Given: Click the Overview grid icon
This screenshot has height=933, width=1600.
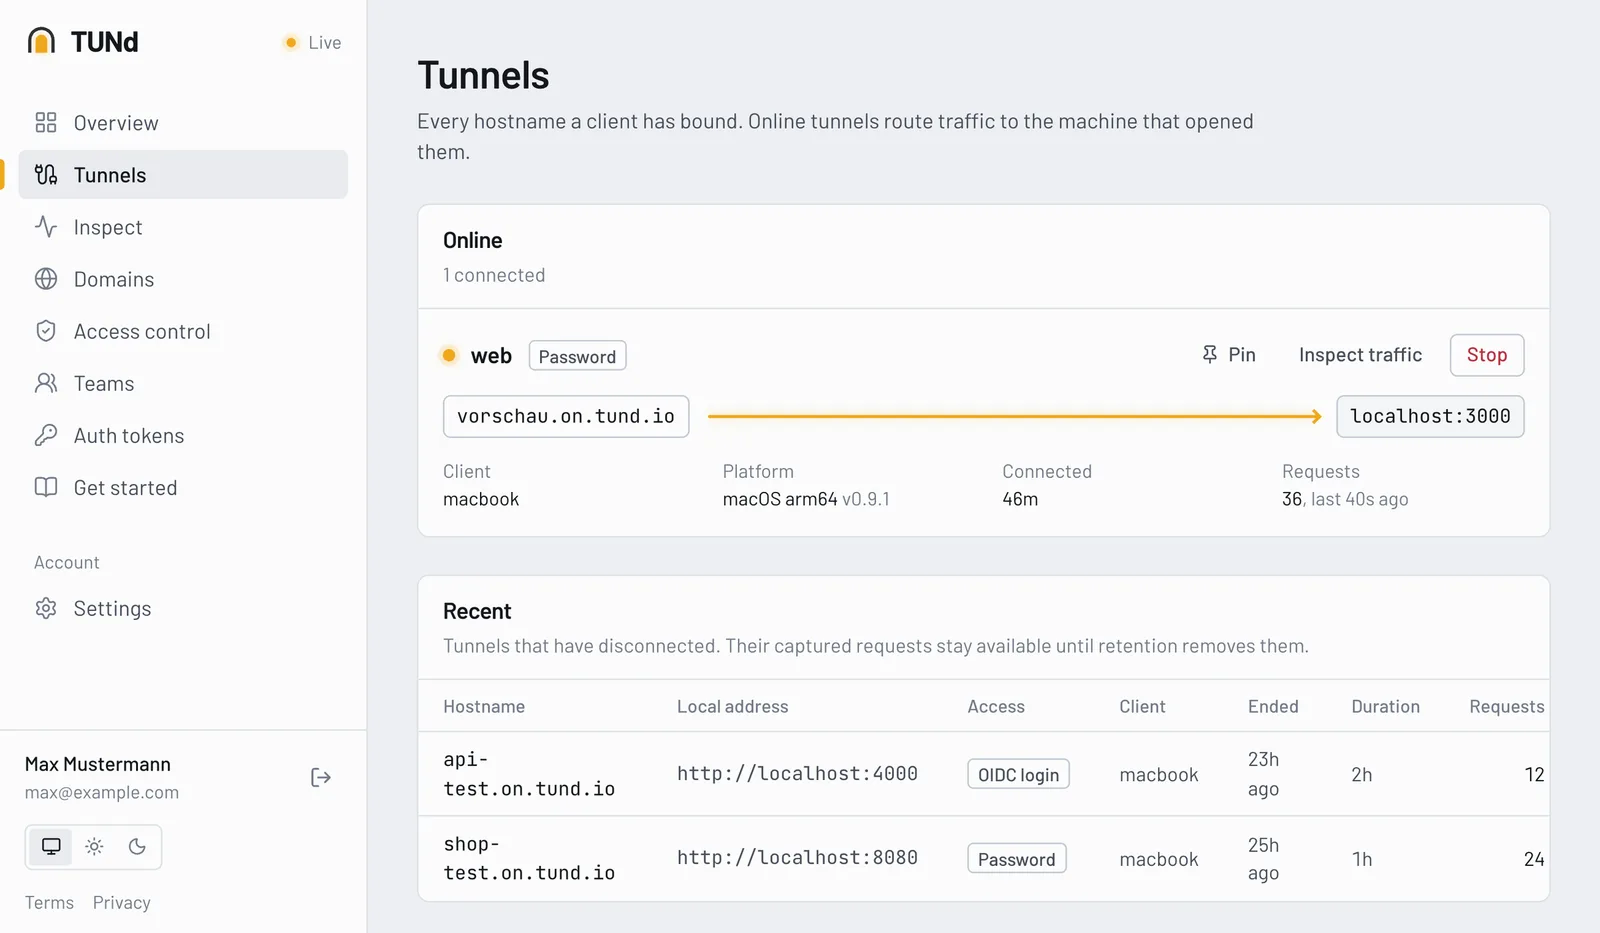Looking at the screenshot, I should click(x=46, y=122).
